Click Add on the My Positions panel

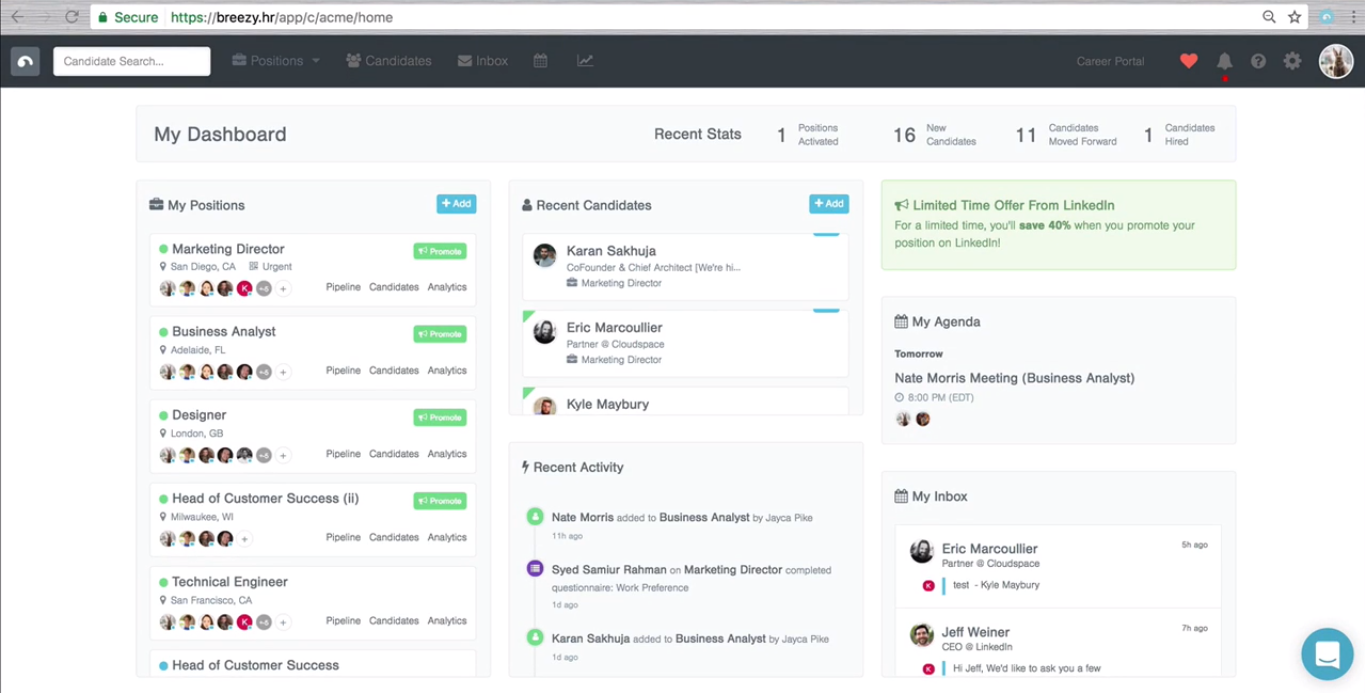point(456,203)
